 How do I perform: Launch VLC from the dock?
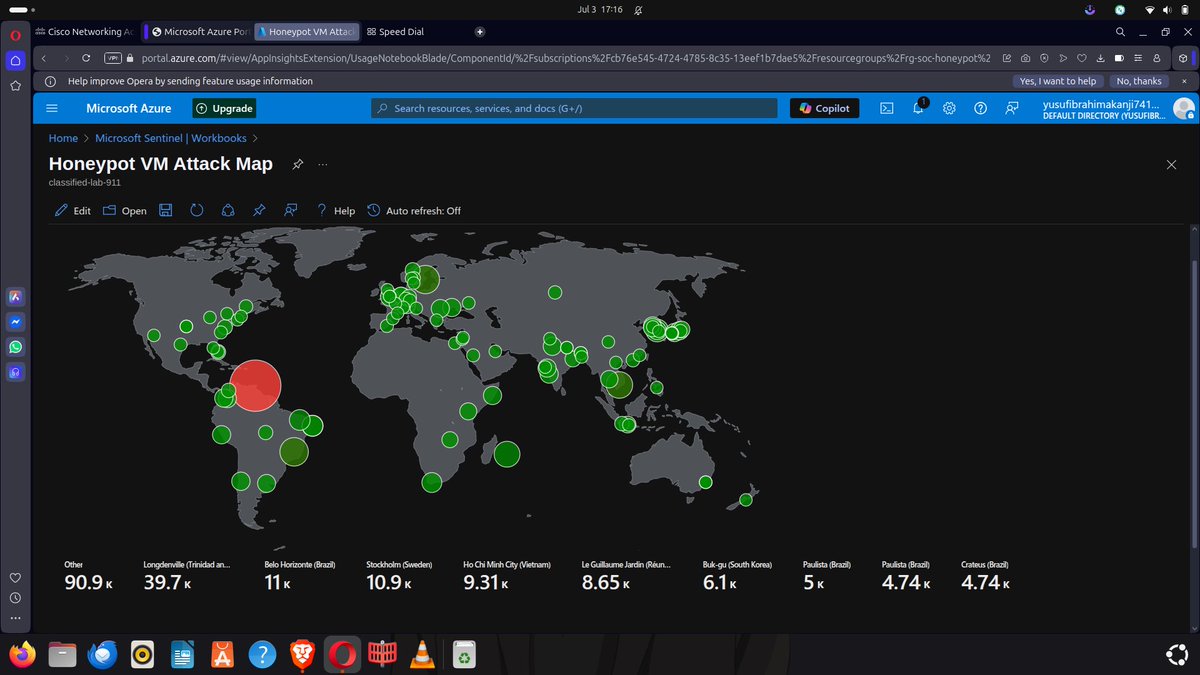click(422, 654)
